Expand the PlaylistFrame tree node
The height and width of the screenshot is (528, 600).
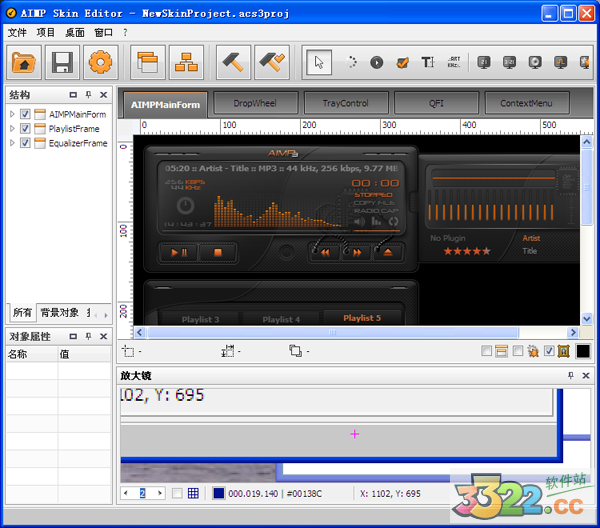click(13, 129)
